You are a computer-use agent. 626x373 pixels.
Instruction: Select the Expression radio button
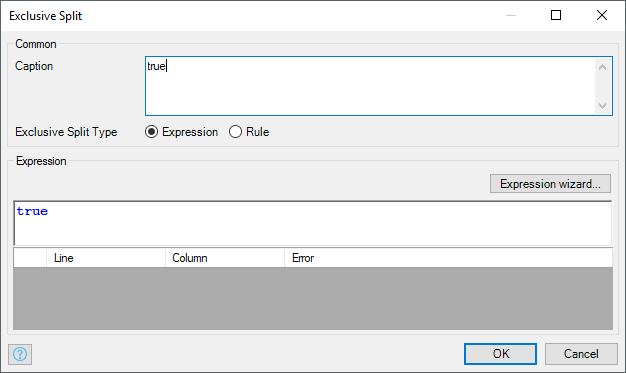151,132
